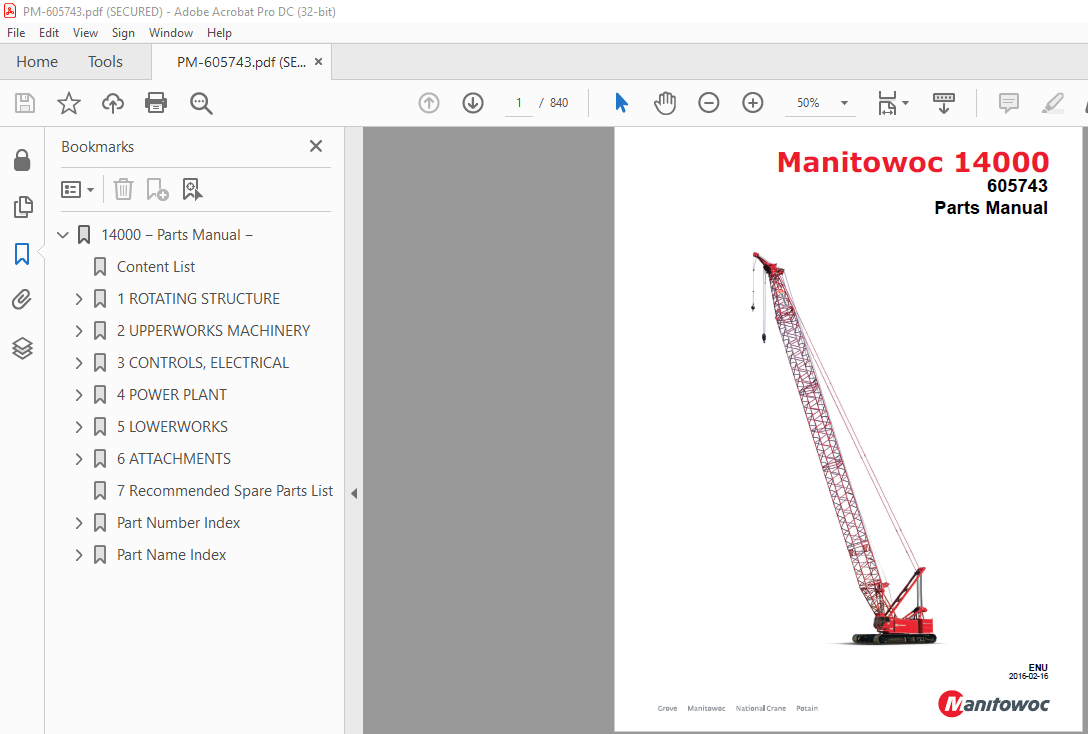Open security settings lock icon in sidebar
This screenshot has height=734, width=1088.
22,160
